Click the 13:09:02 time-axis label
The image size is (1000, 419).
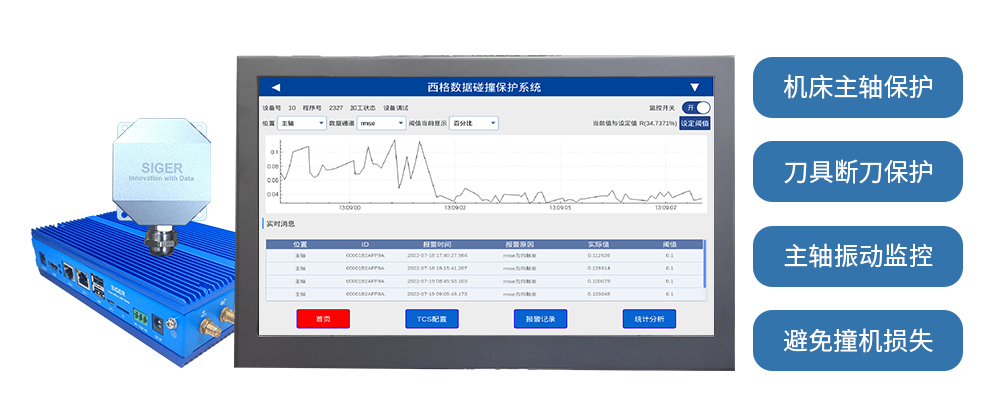tap(455, 208)
